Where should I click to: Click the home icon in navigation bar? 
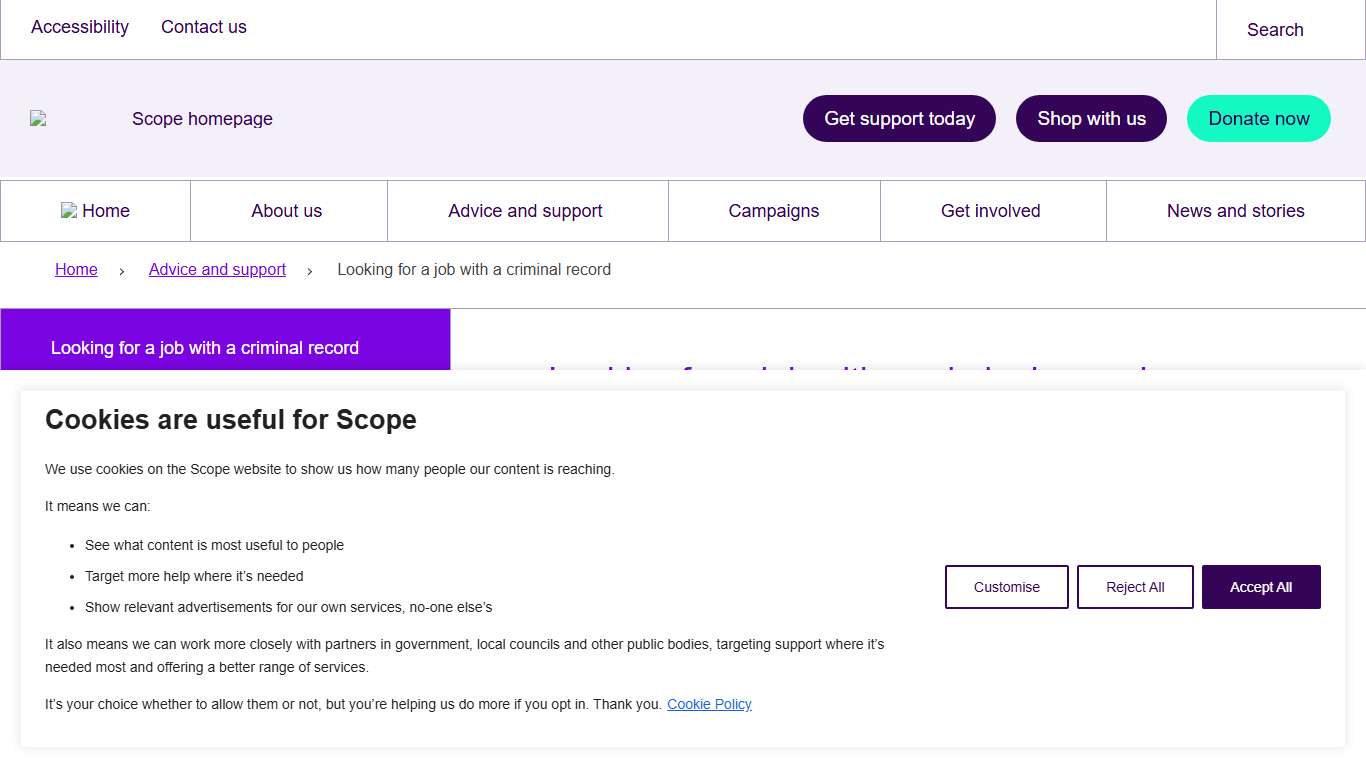(69, 210)
